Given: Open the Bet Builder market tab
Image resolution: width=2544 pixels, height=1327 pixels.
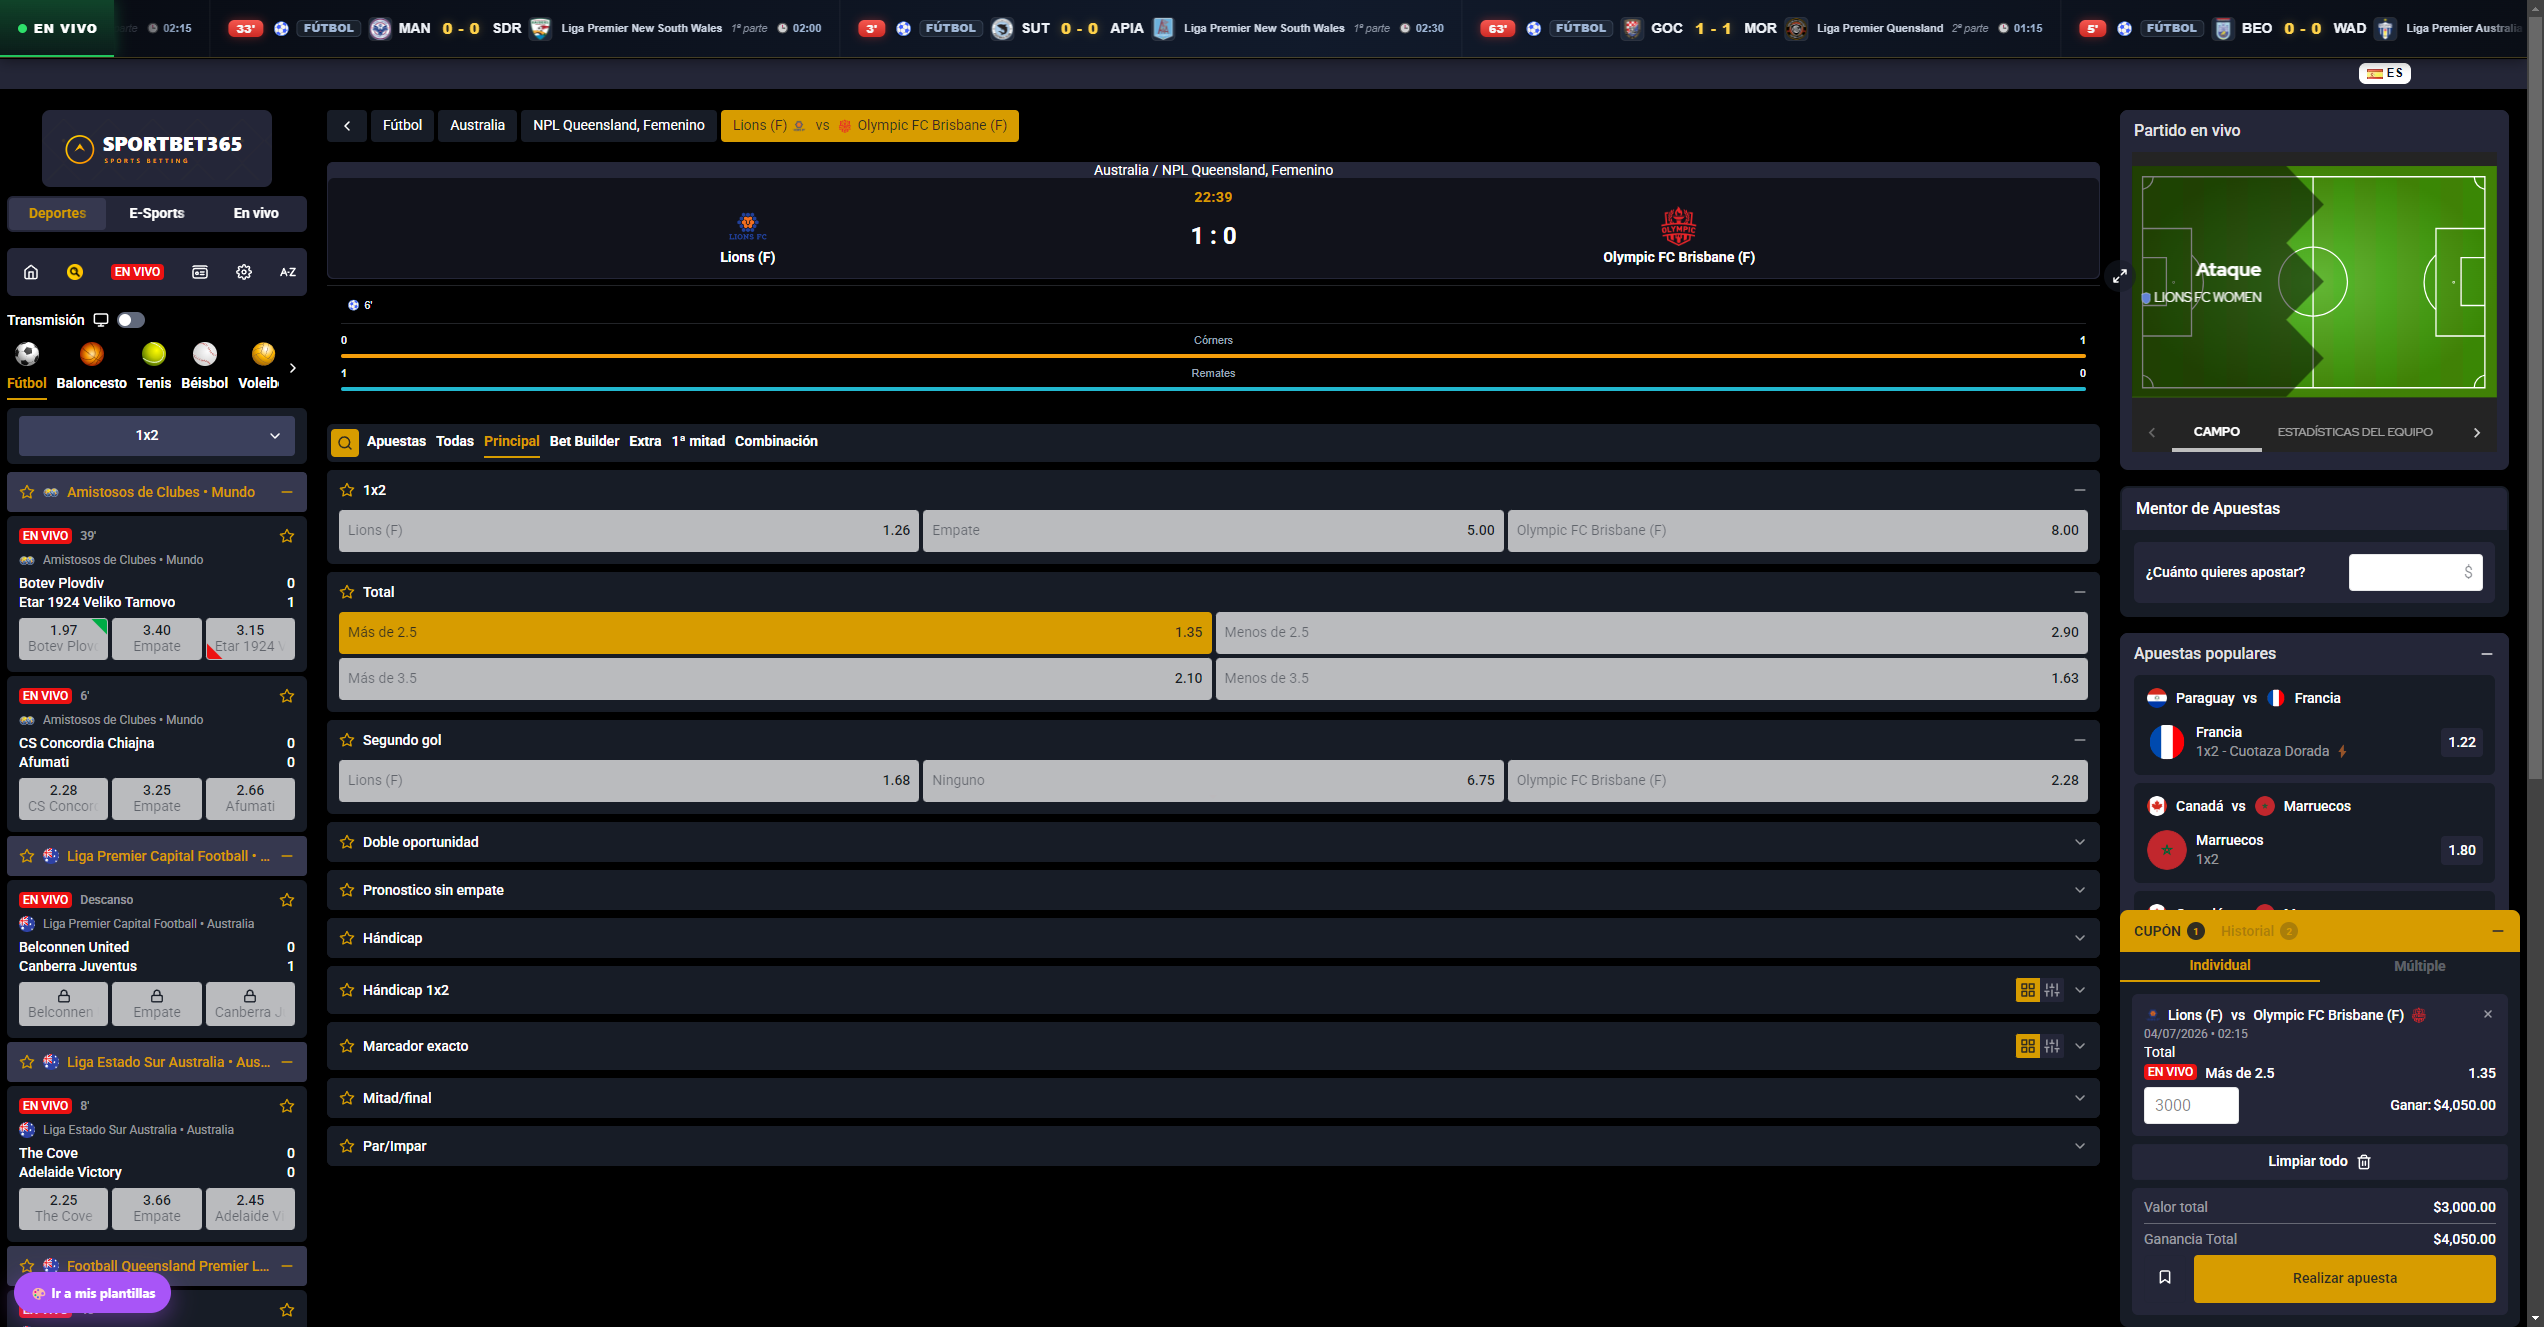Looking at the screenshot, I should (584, 441).
